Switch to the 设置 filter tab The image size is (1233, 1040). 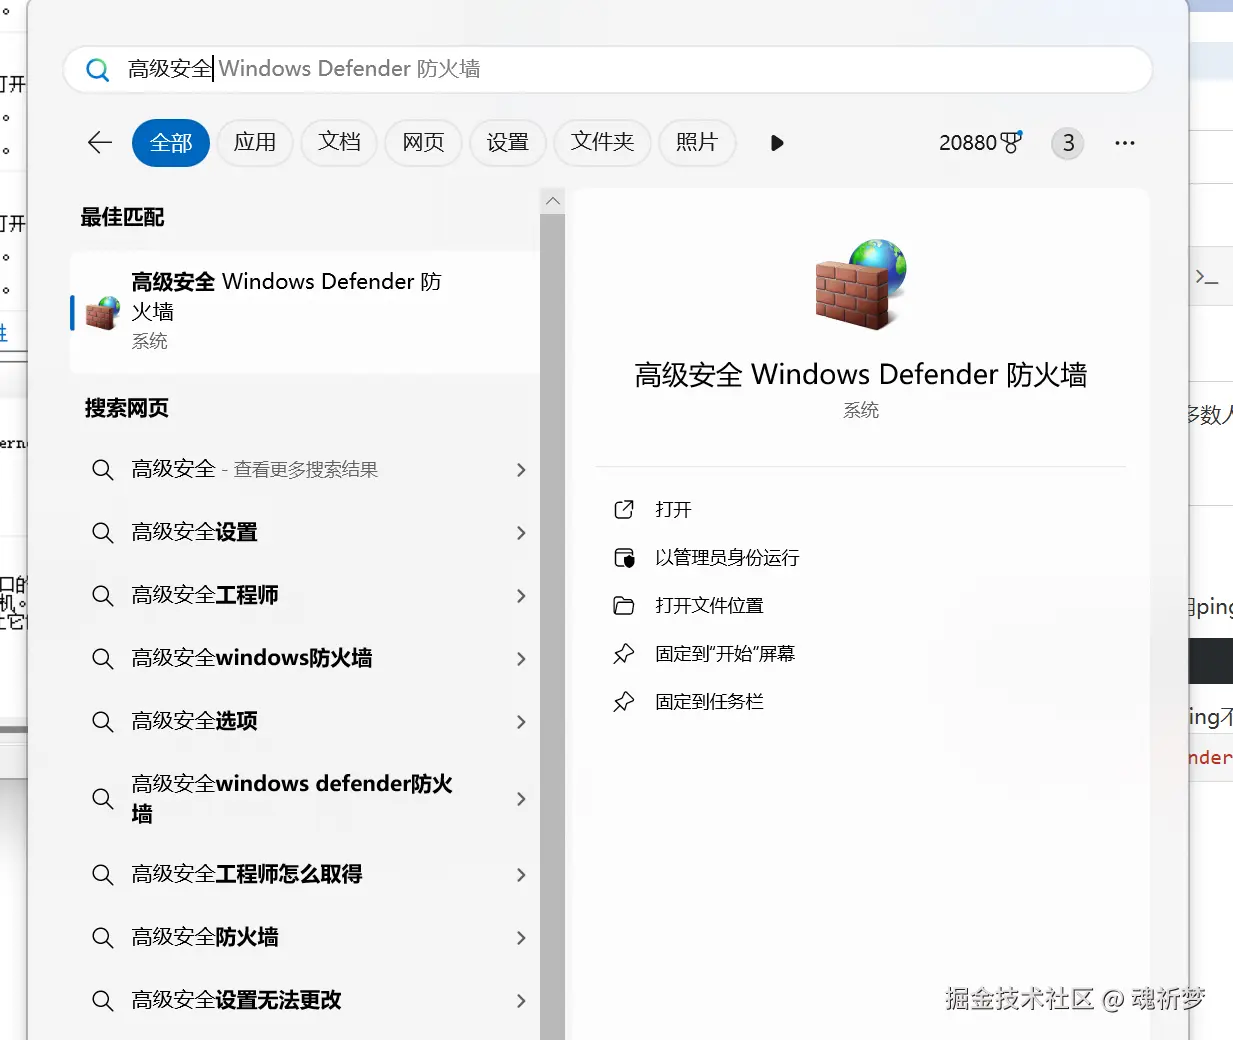[507, 143]
